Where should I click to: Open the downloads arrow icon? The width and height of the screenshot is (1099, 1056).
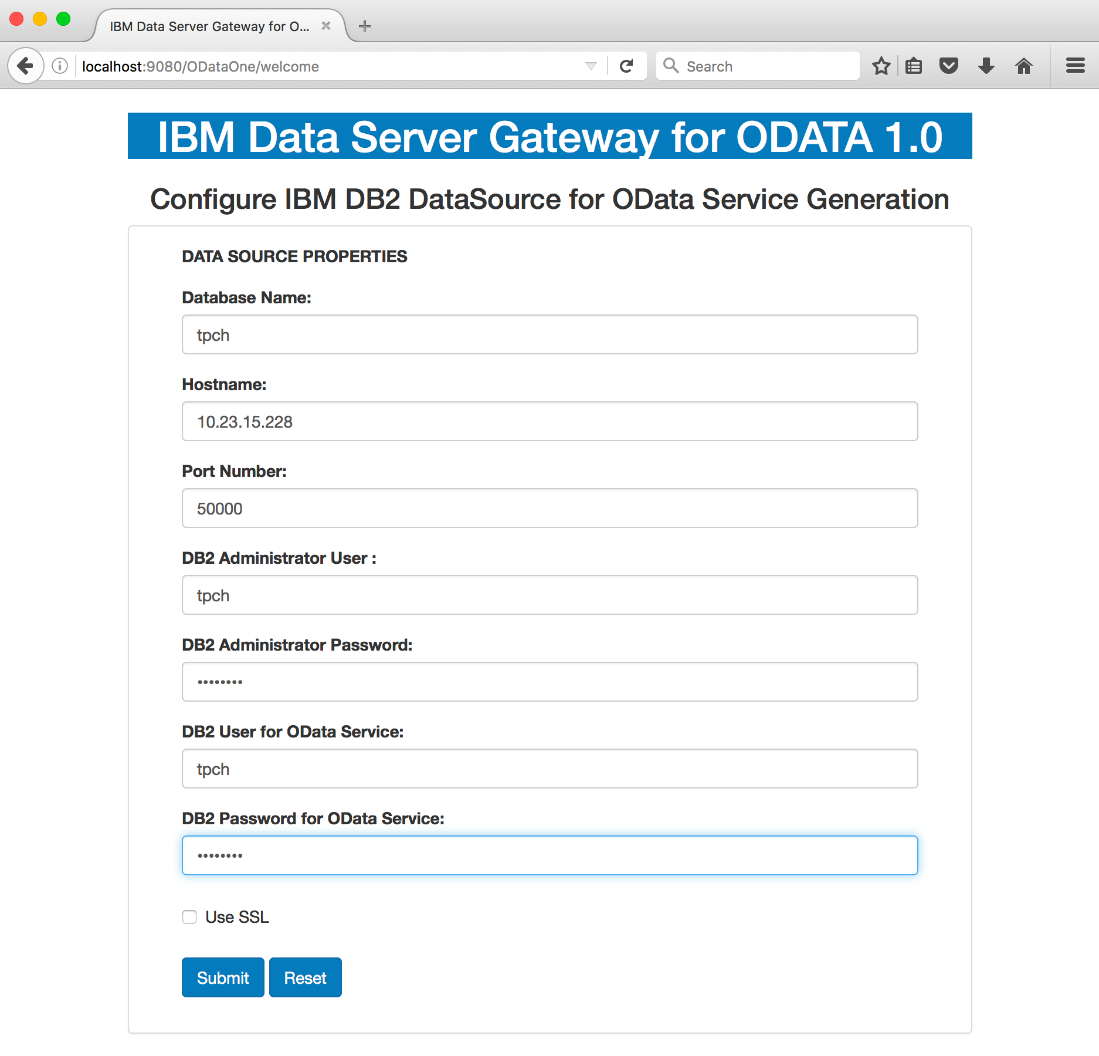click(986, 66)
